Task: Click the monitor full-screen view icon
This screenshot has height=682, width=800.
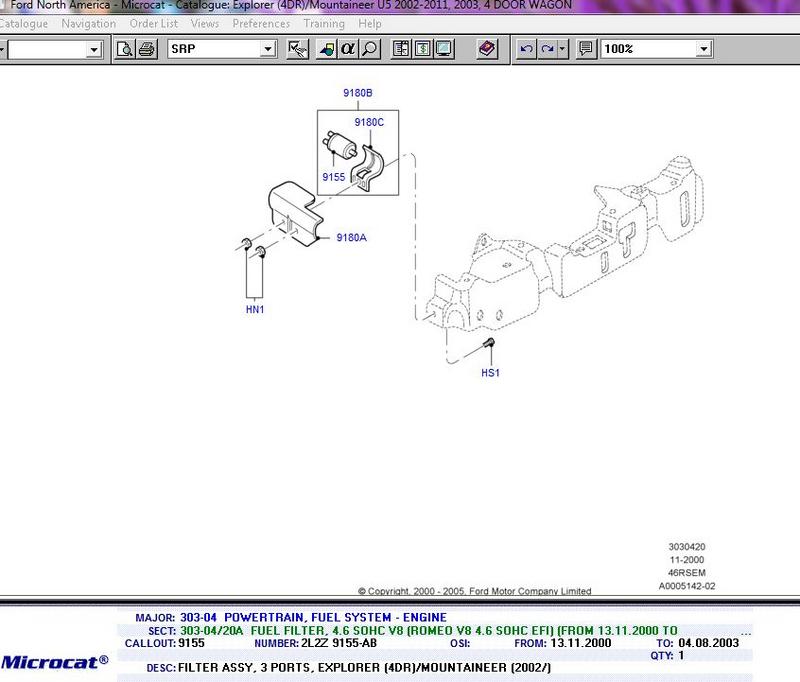Action: click(x=444, y=49)
